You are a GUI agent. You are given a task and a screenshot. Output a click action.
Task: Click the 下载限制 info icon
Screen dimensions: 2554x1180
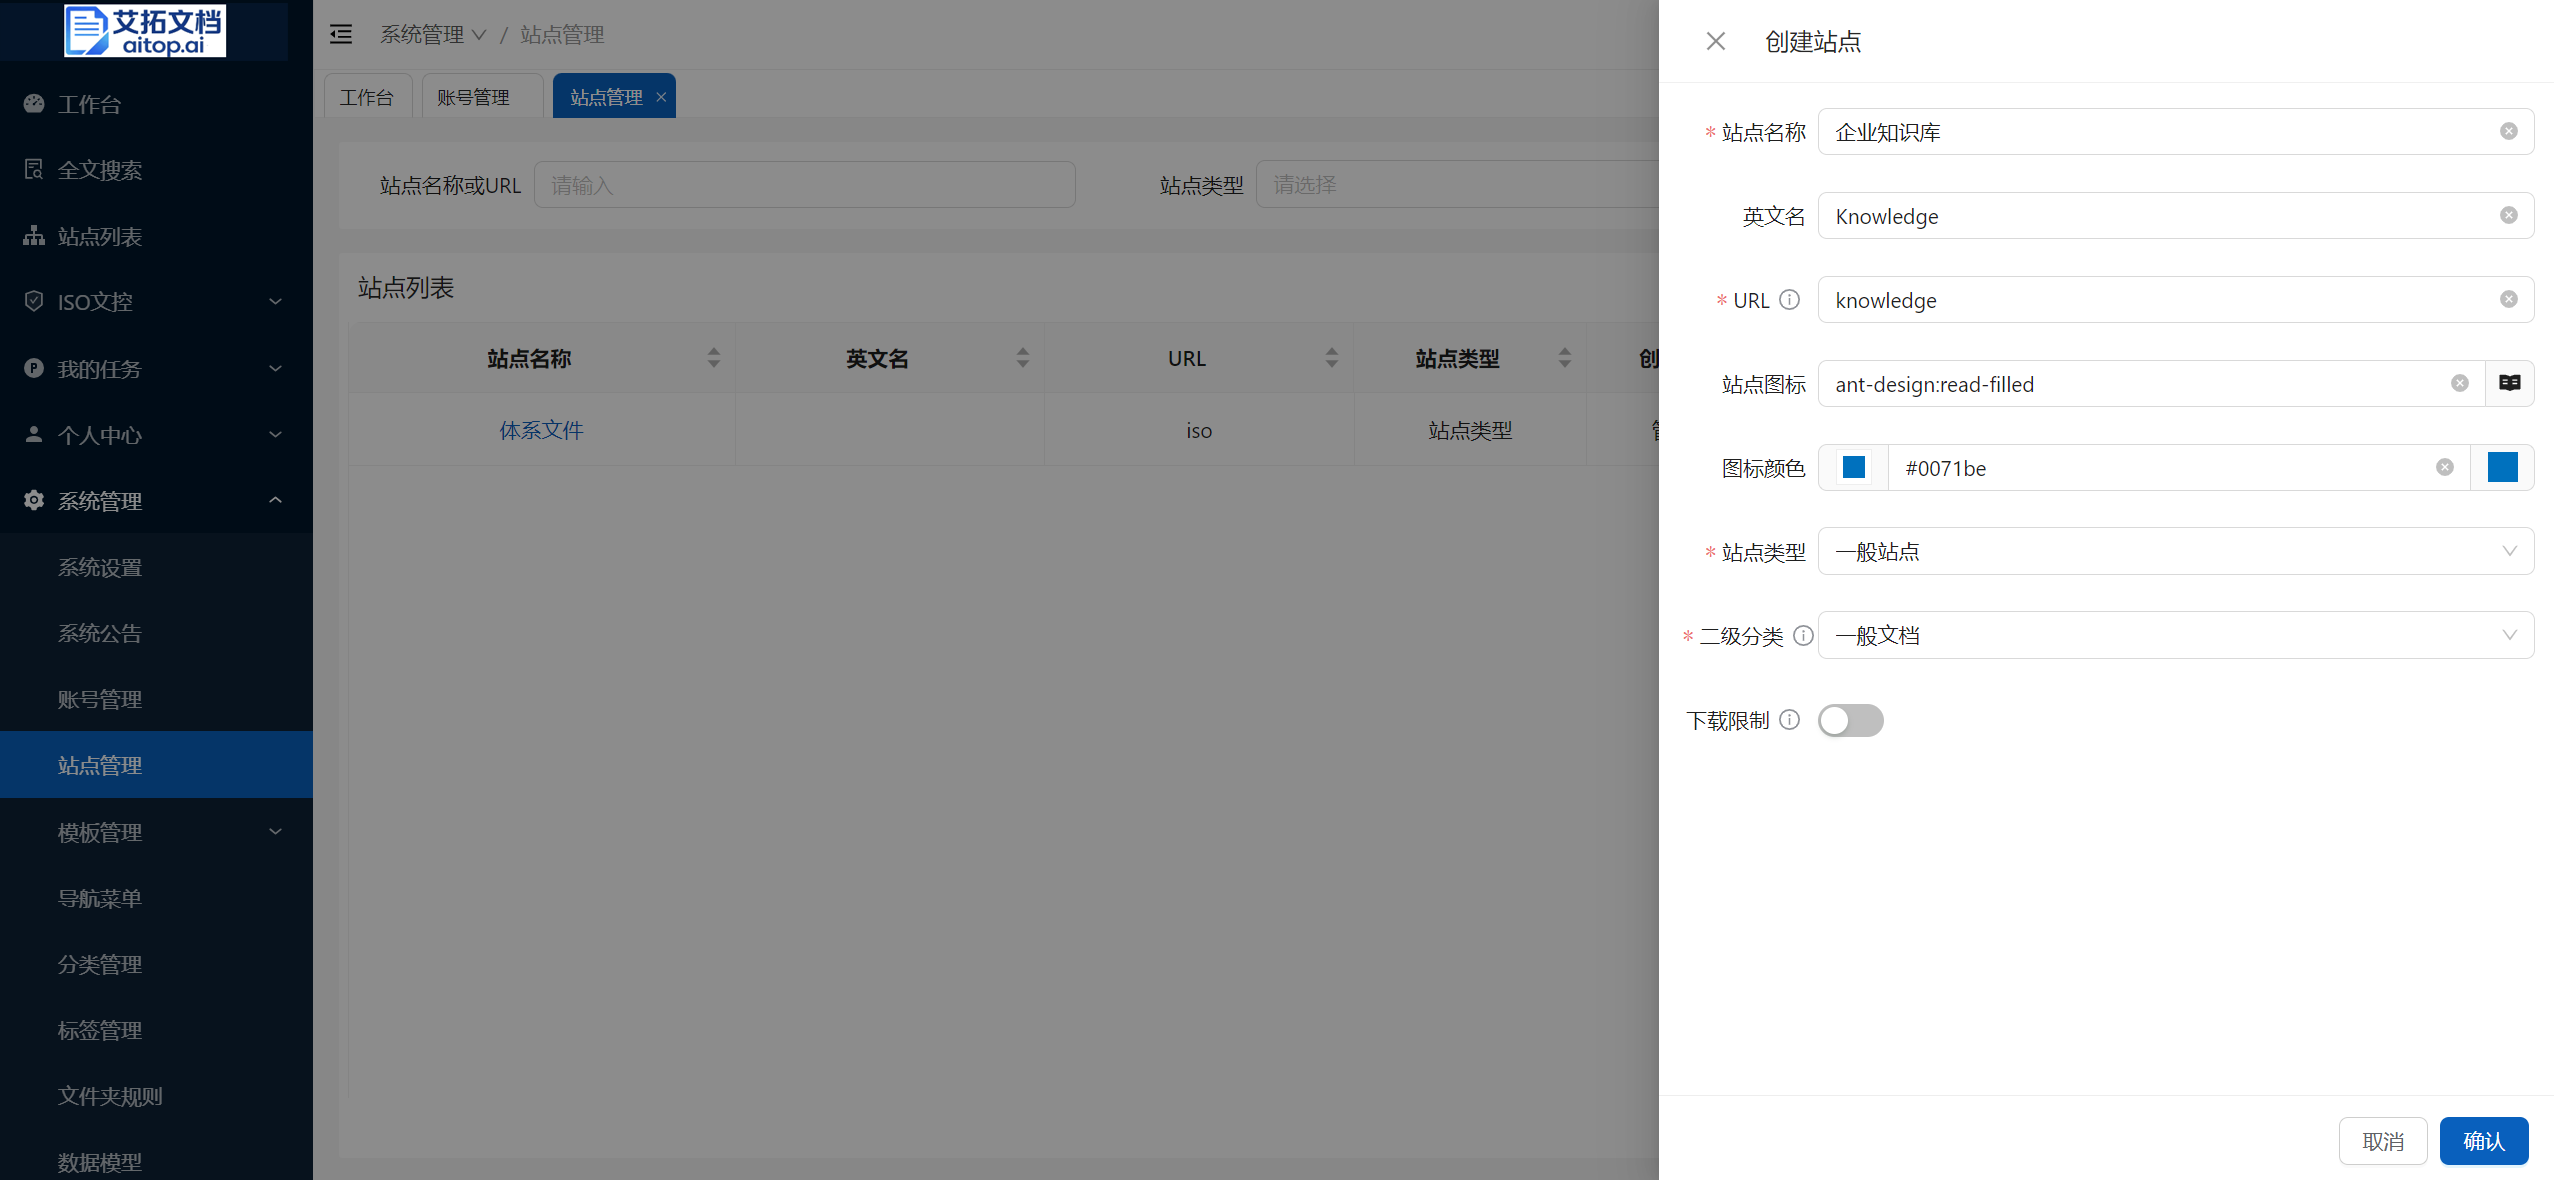click(x=1790, y=720)
